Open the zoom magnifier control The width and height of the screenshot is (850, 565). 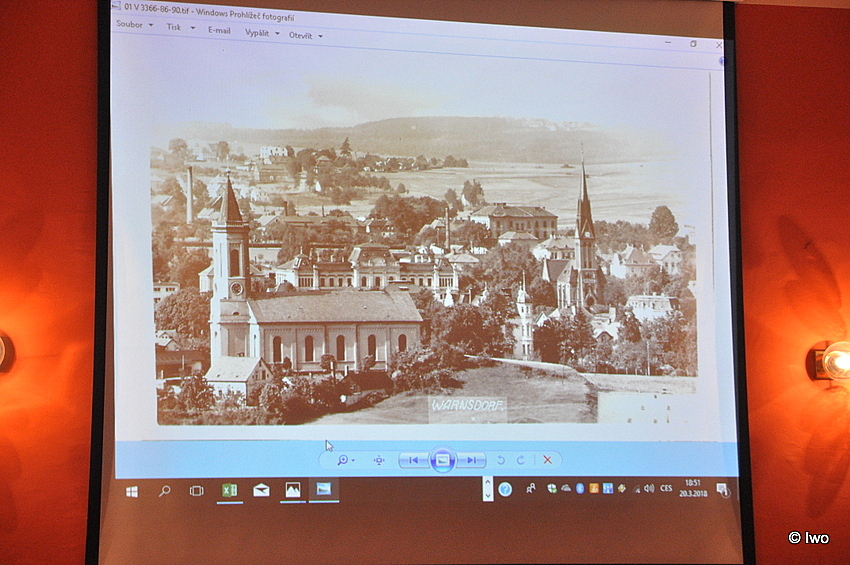click(x=343, y=460)
